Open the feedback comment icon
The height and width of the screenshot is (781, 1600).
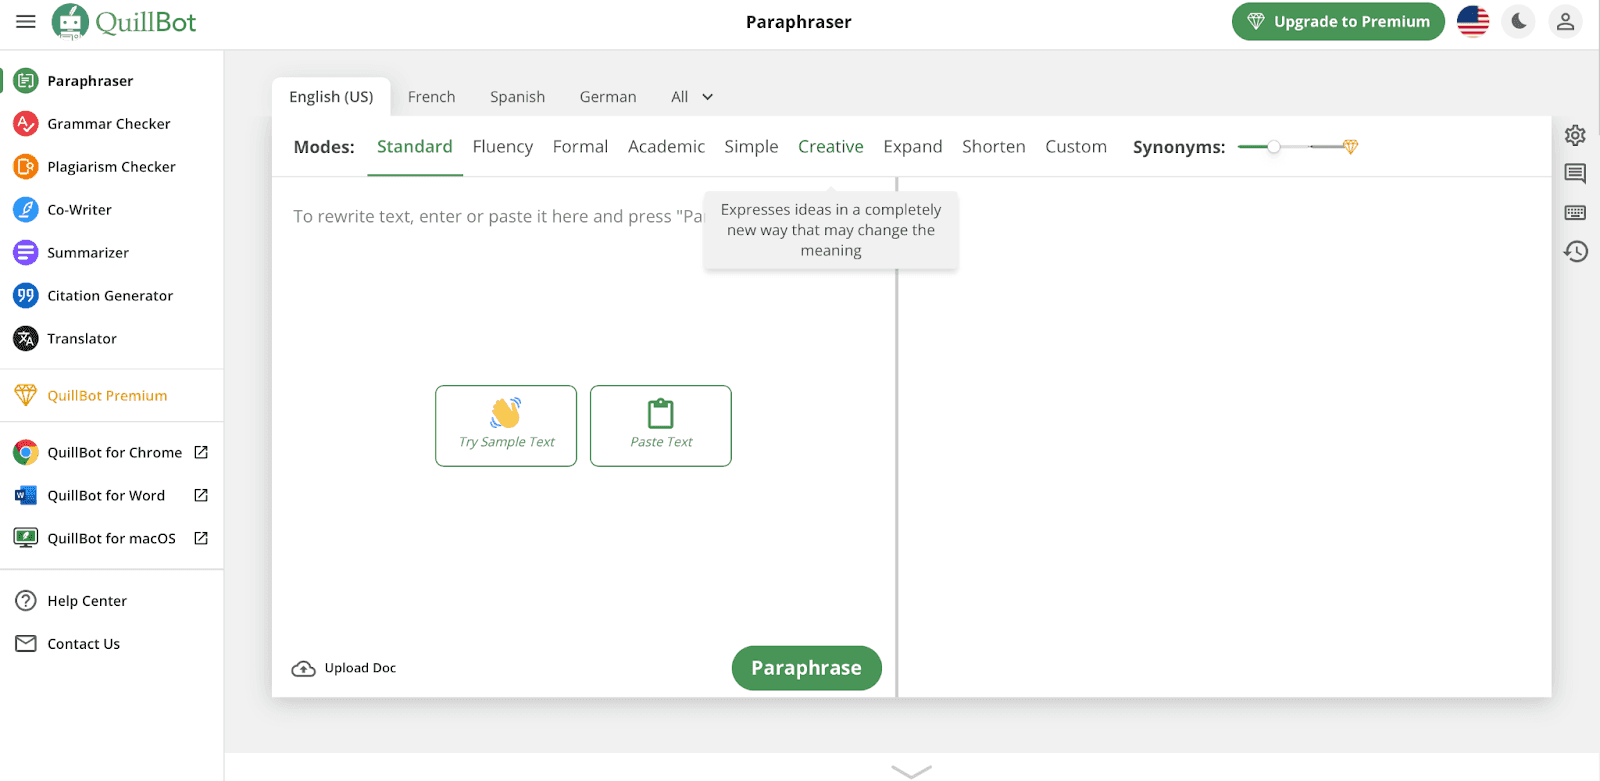(1575, 174)
